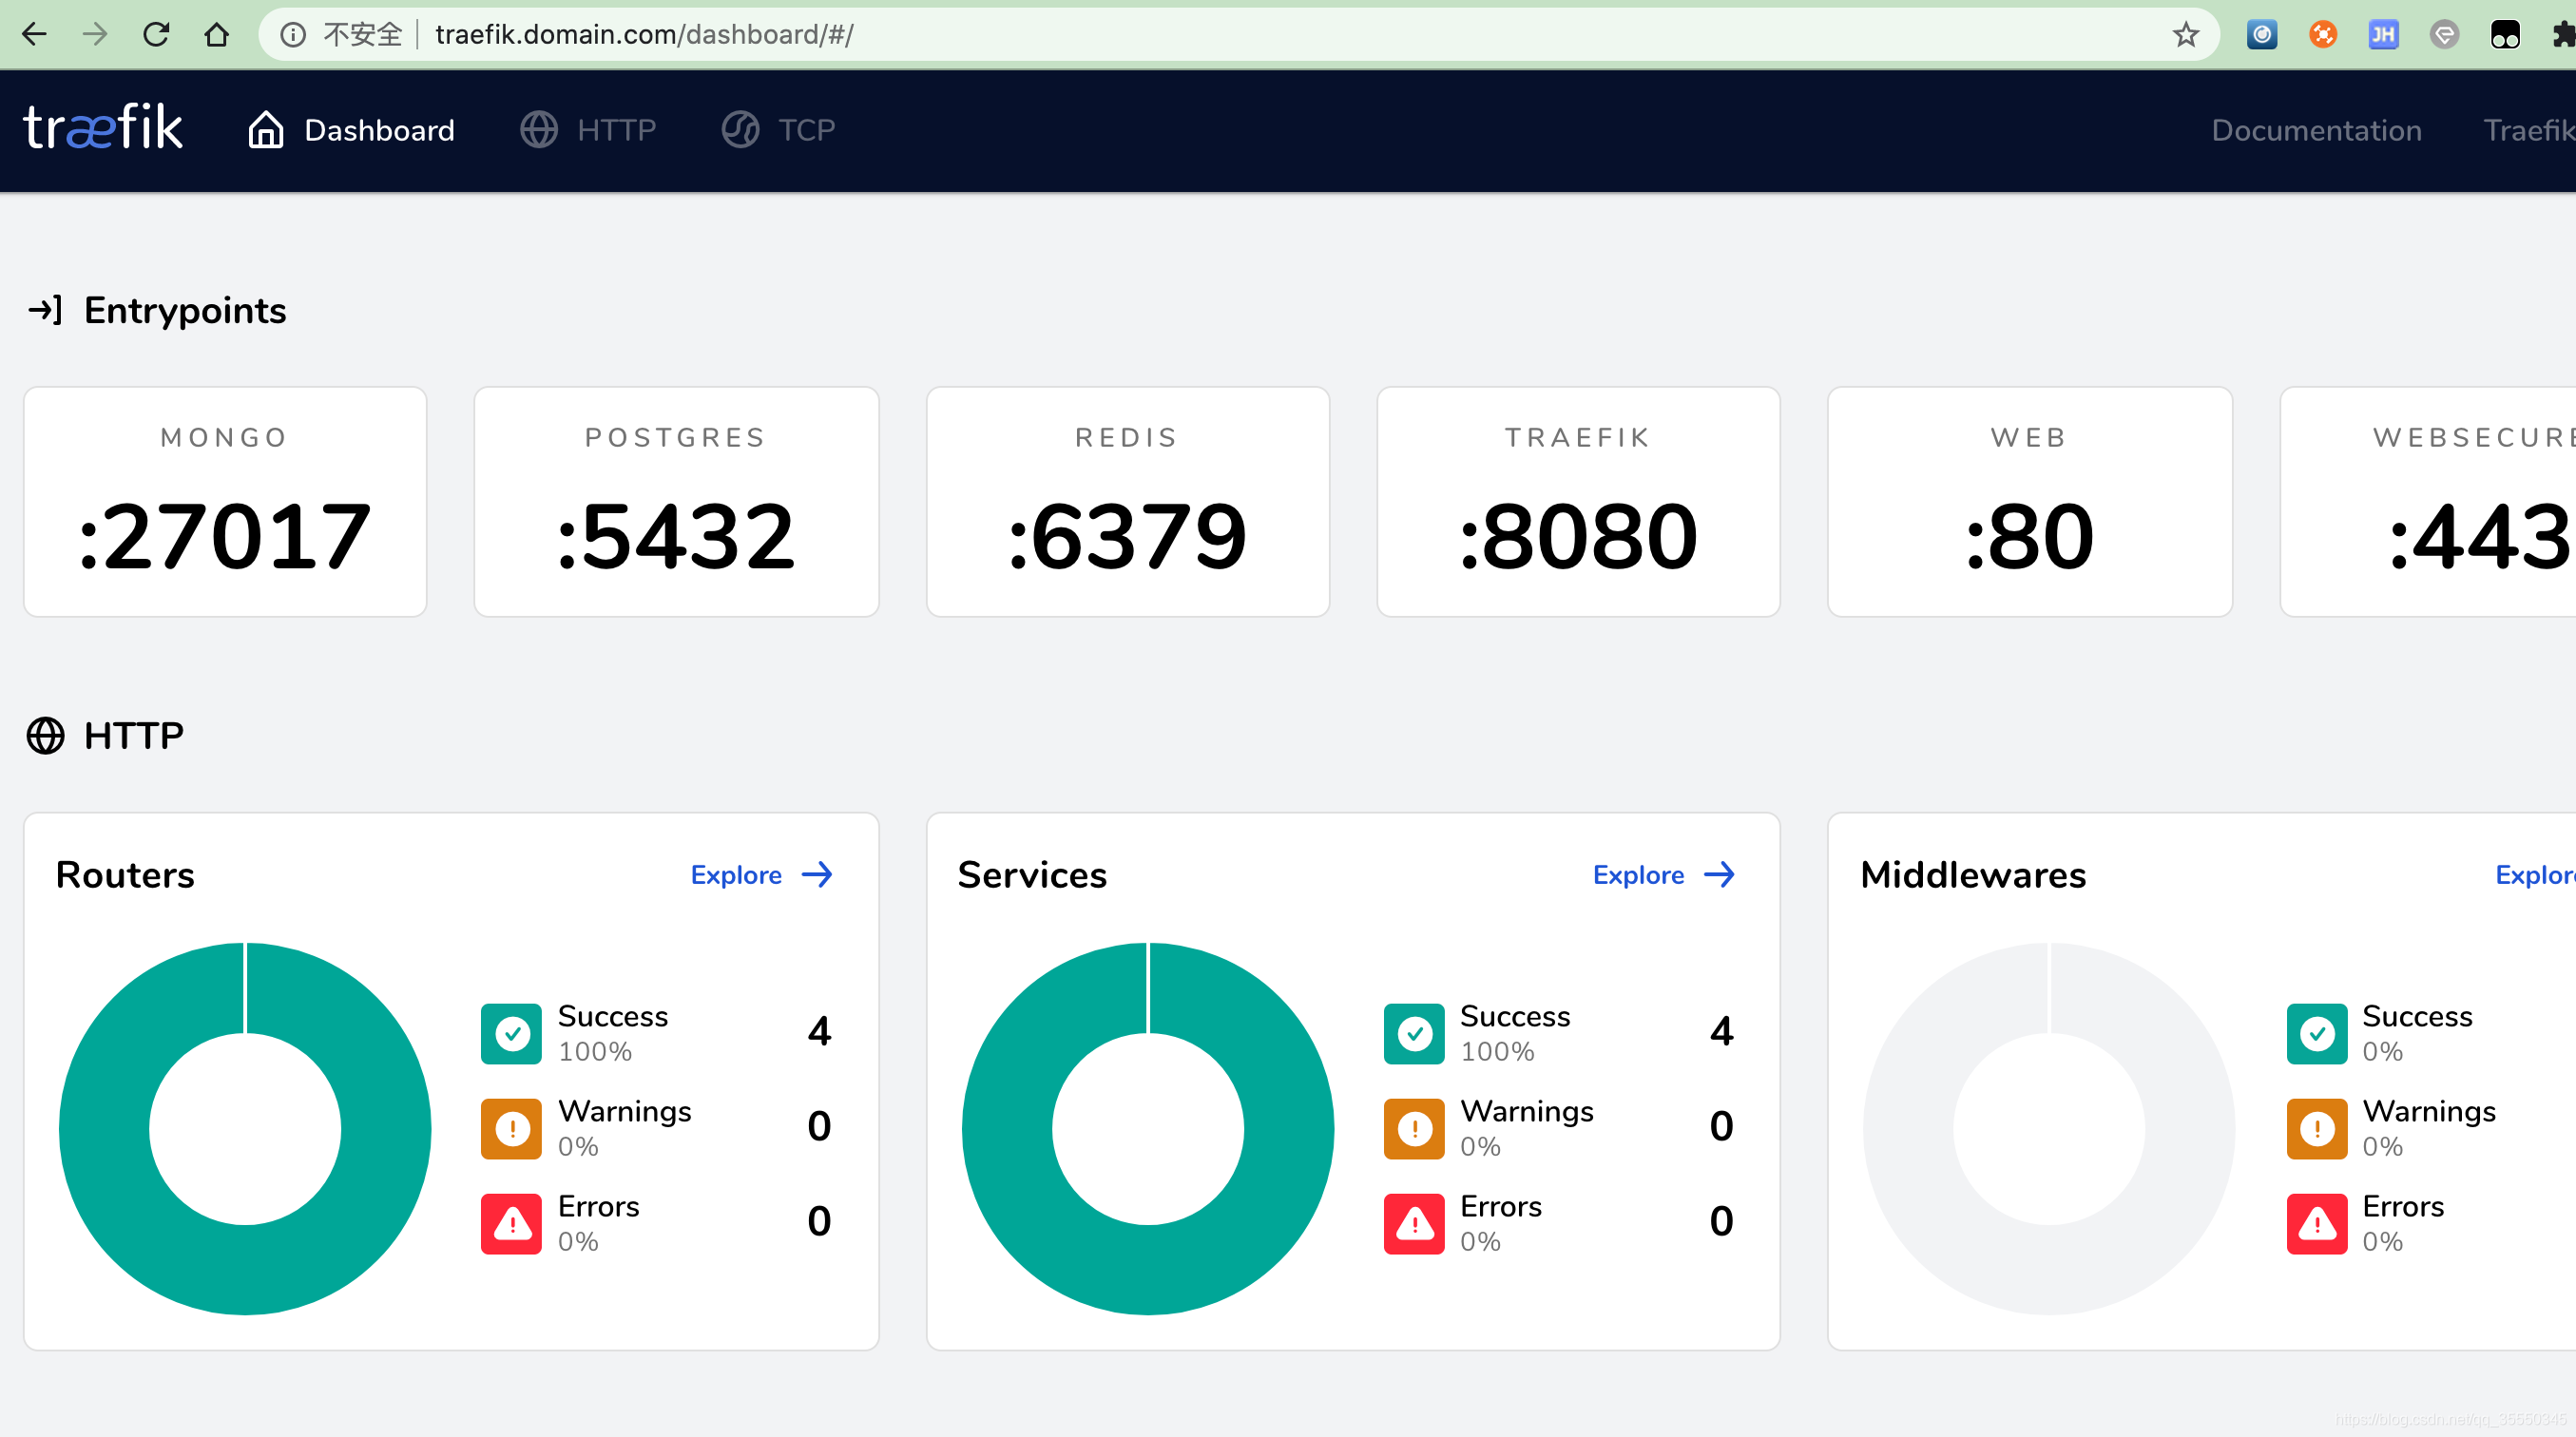Viewport: 2576px width, 1437px height.
Task: Click the Middlewares card title
Action: coord(1973,875)
